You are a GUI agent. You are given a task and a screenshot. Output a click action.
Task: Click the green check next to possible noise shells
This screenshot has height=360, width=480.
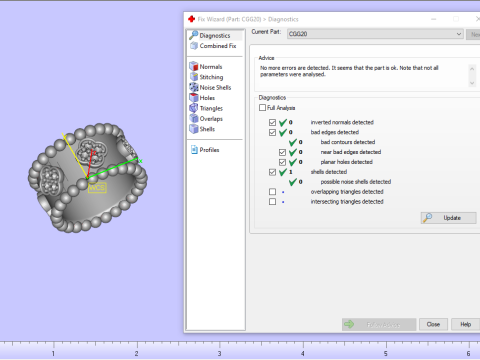pyautogui.click(x=293, y=182)
